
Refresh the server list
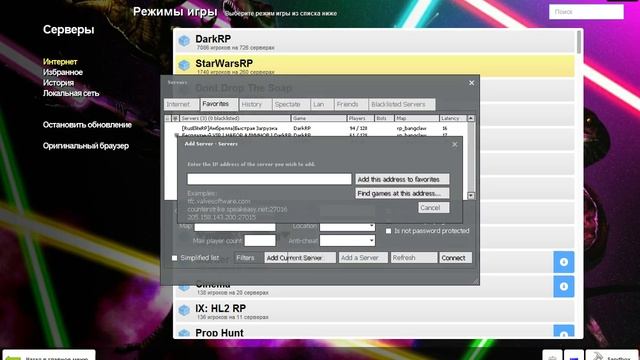point(413,258)
